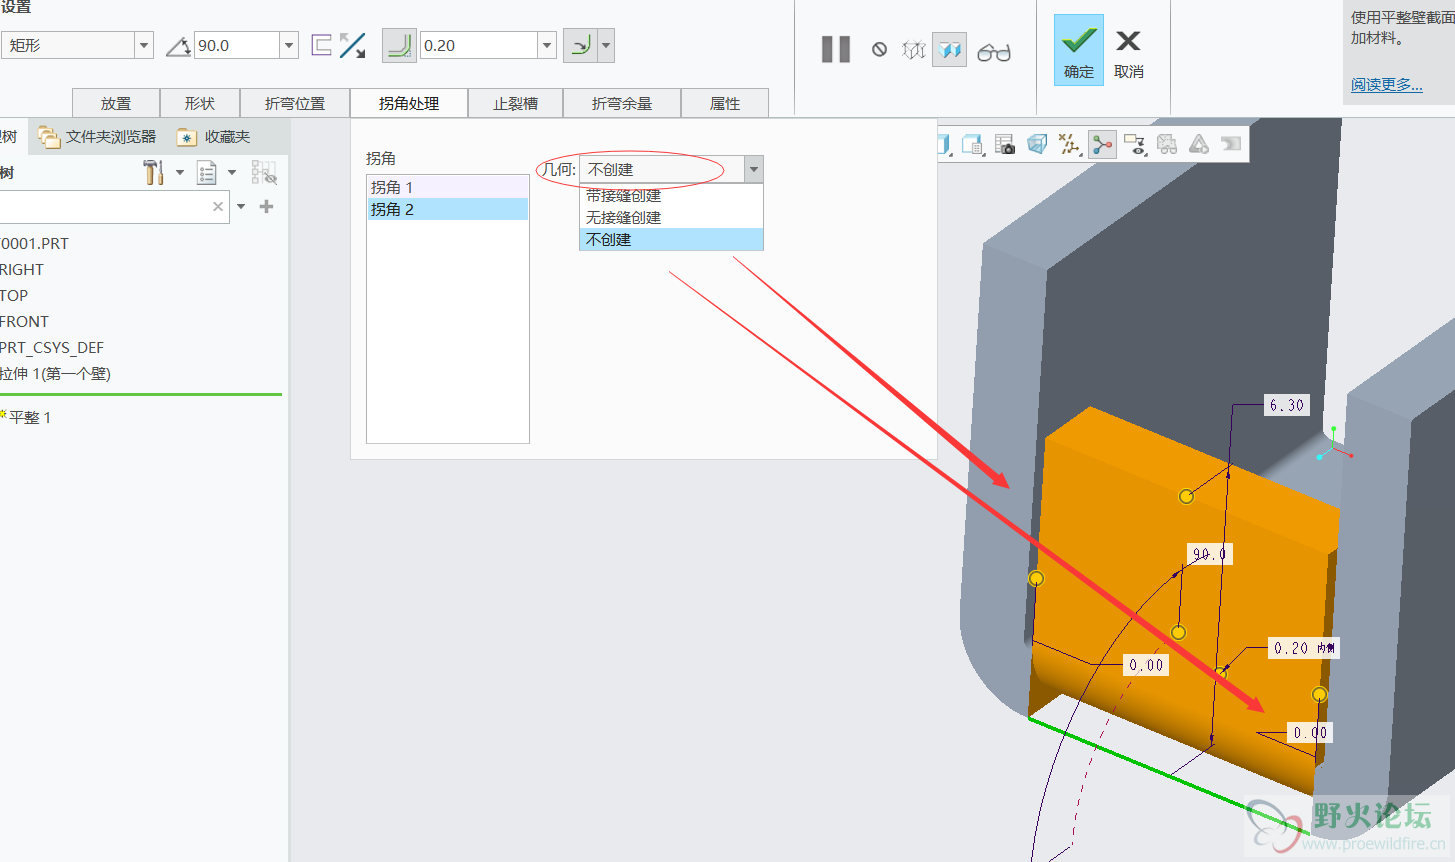Select 平整 1 feature in tree
This screenshot has width=1455, height=862.
[x=30, y=418]
